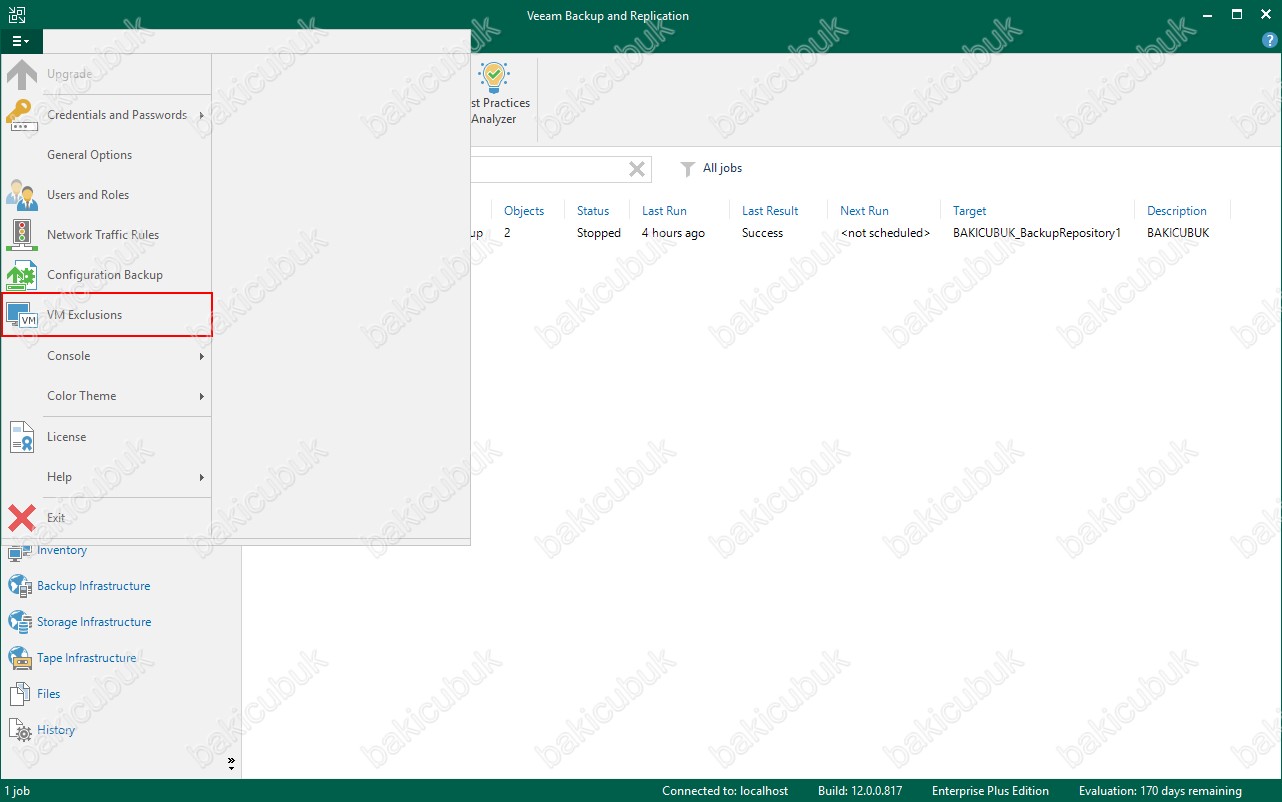
Task: Open Tape Infrastructure view
Action: click(x=87, y=658)
